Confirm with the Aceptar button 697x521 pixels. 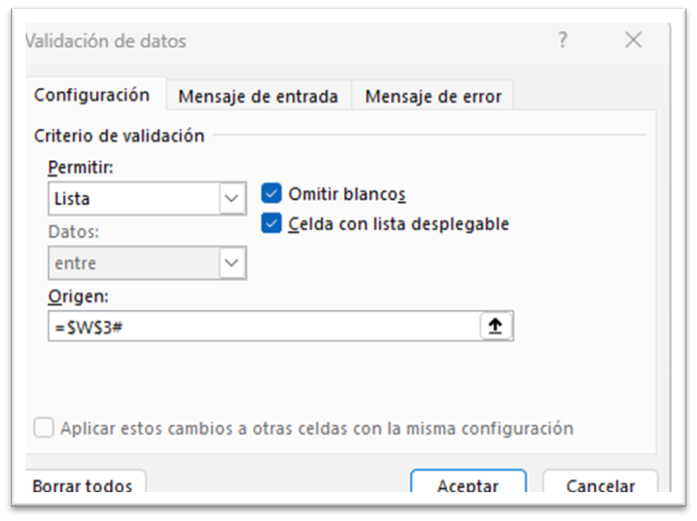467,486
